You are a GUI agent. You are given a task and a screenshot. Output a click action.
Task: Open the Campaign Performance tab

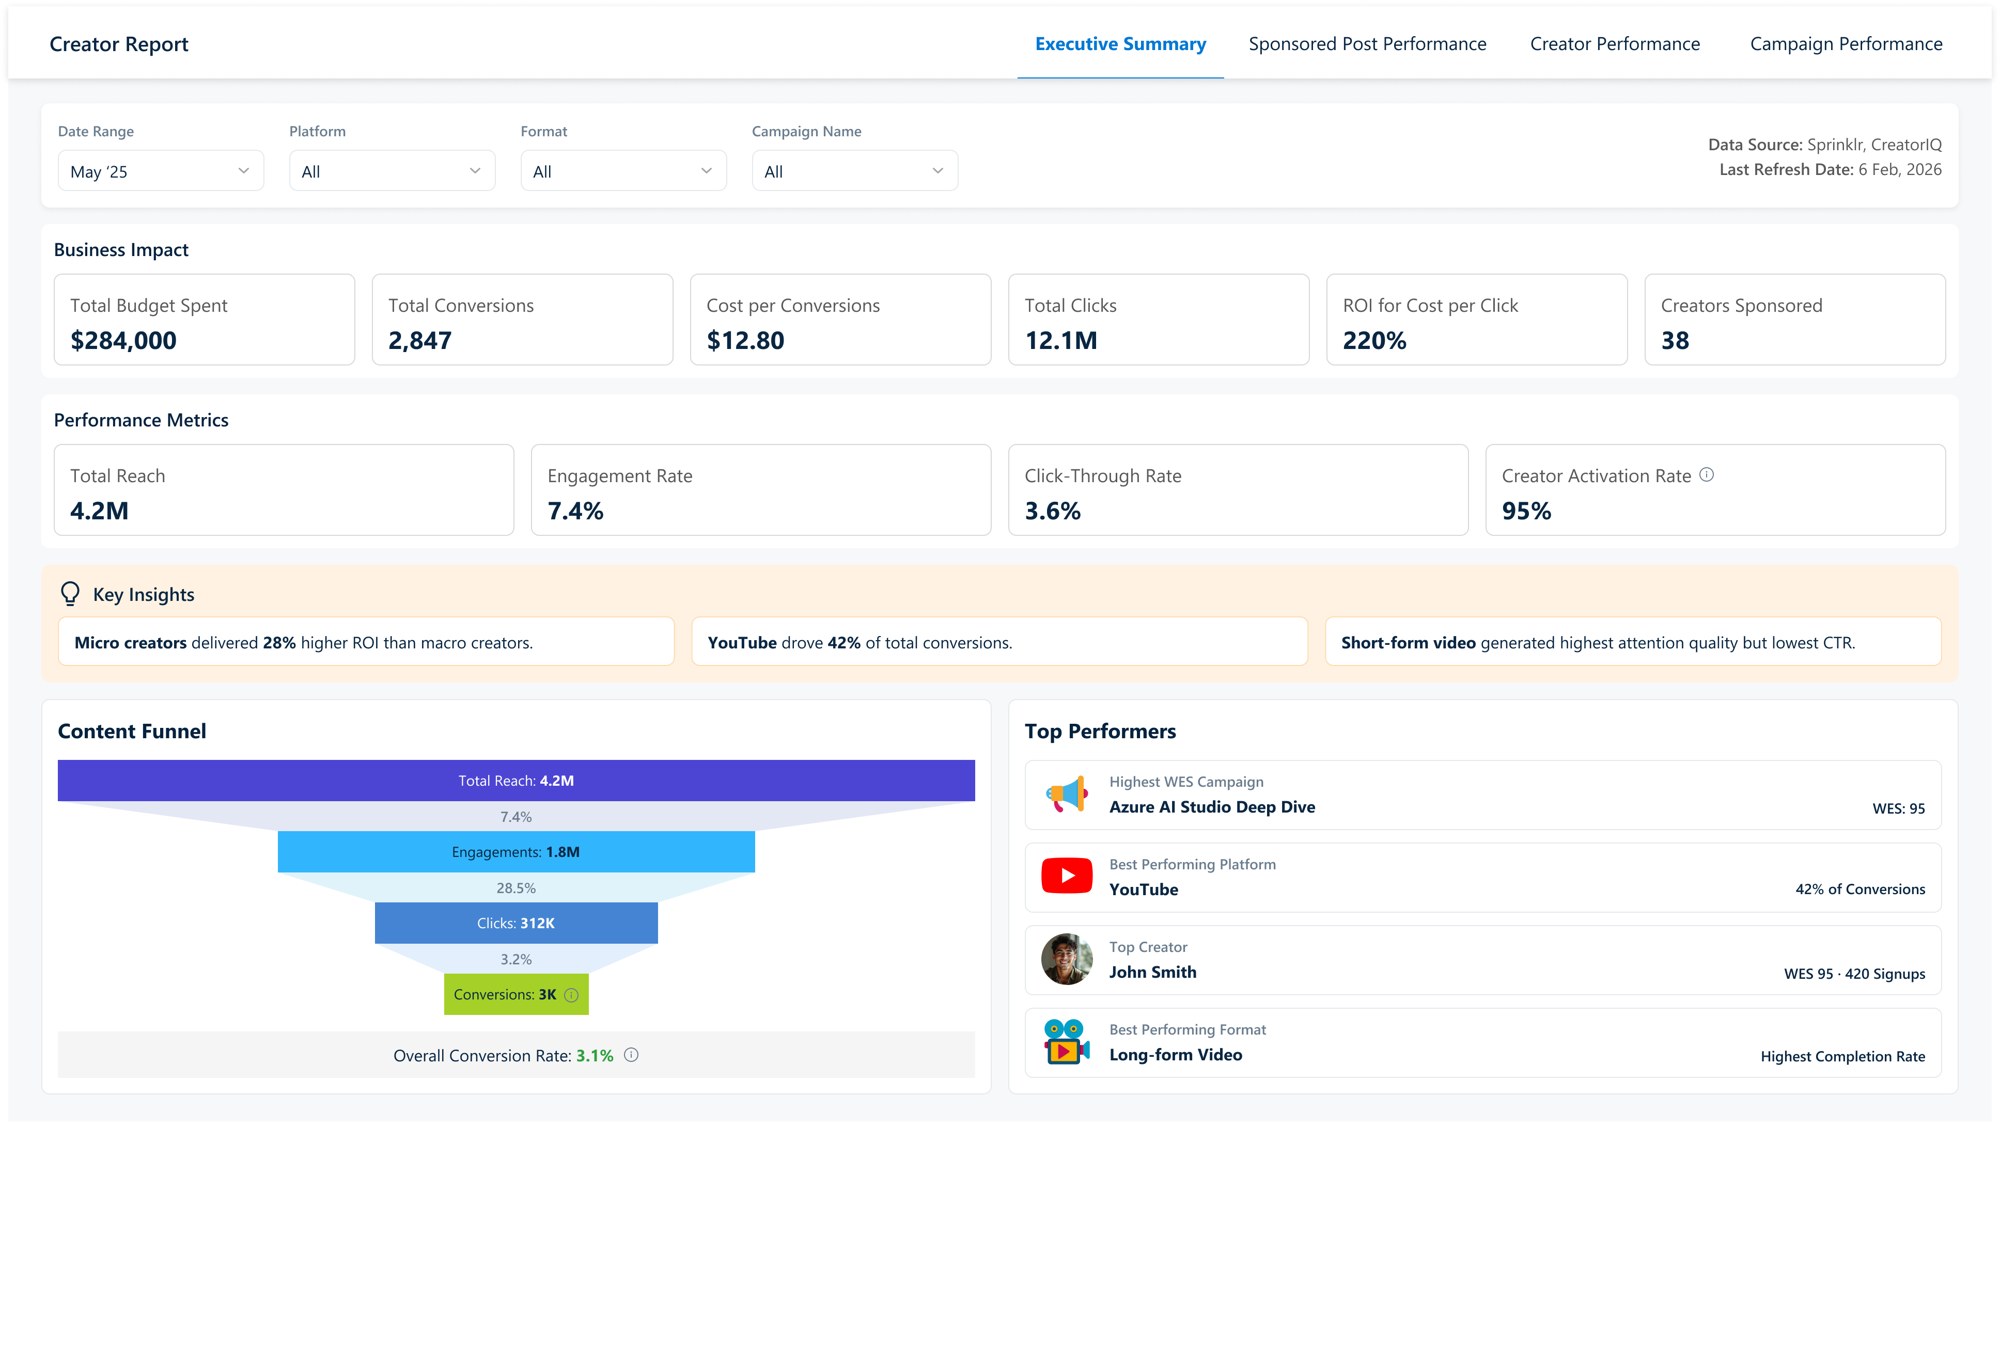point(1846,44)
